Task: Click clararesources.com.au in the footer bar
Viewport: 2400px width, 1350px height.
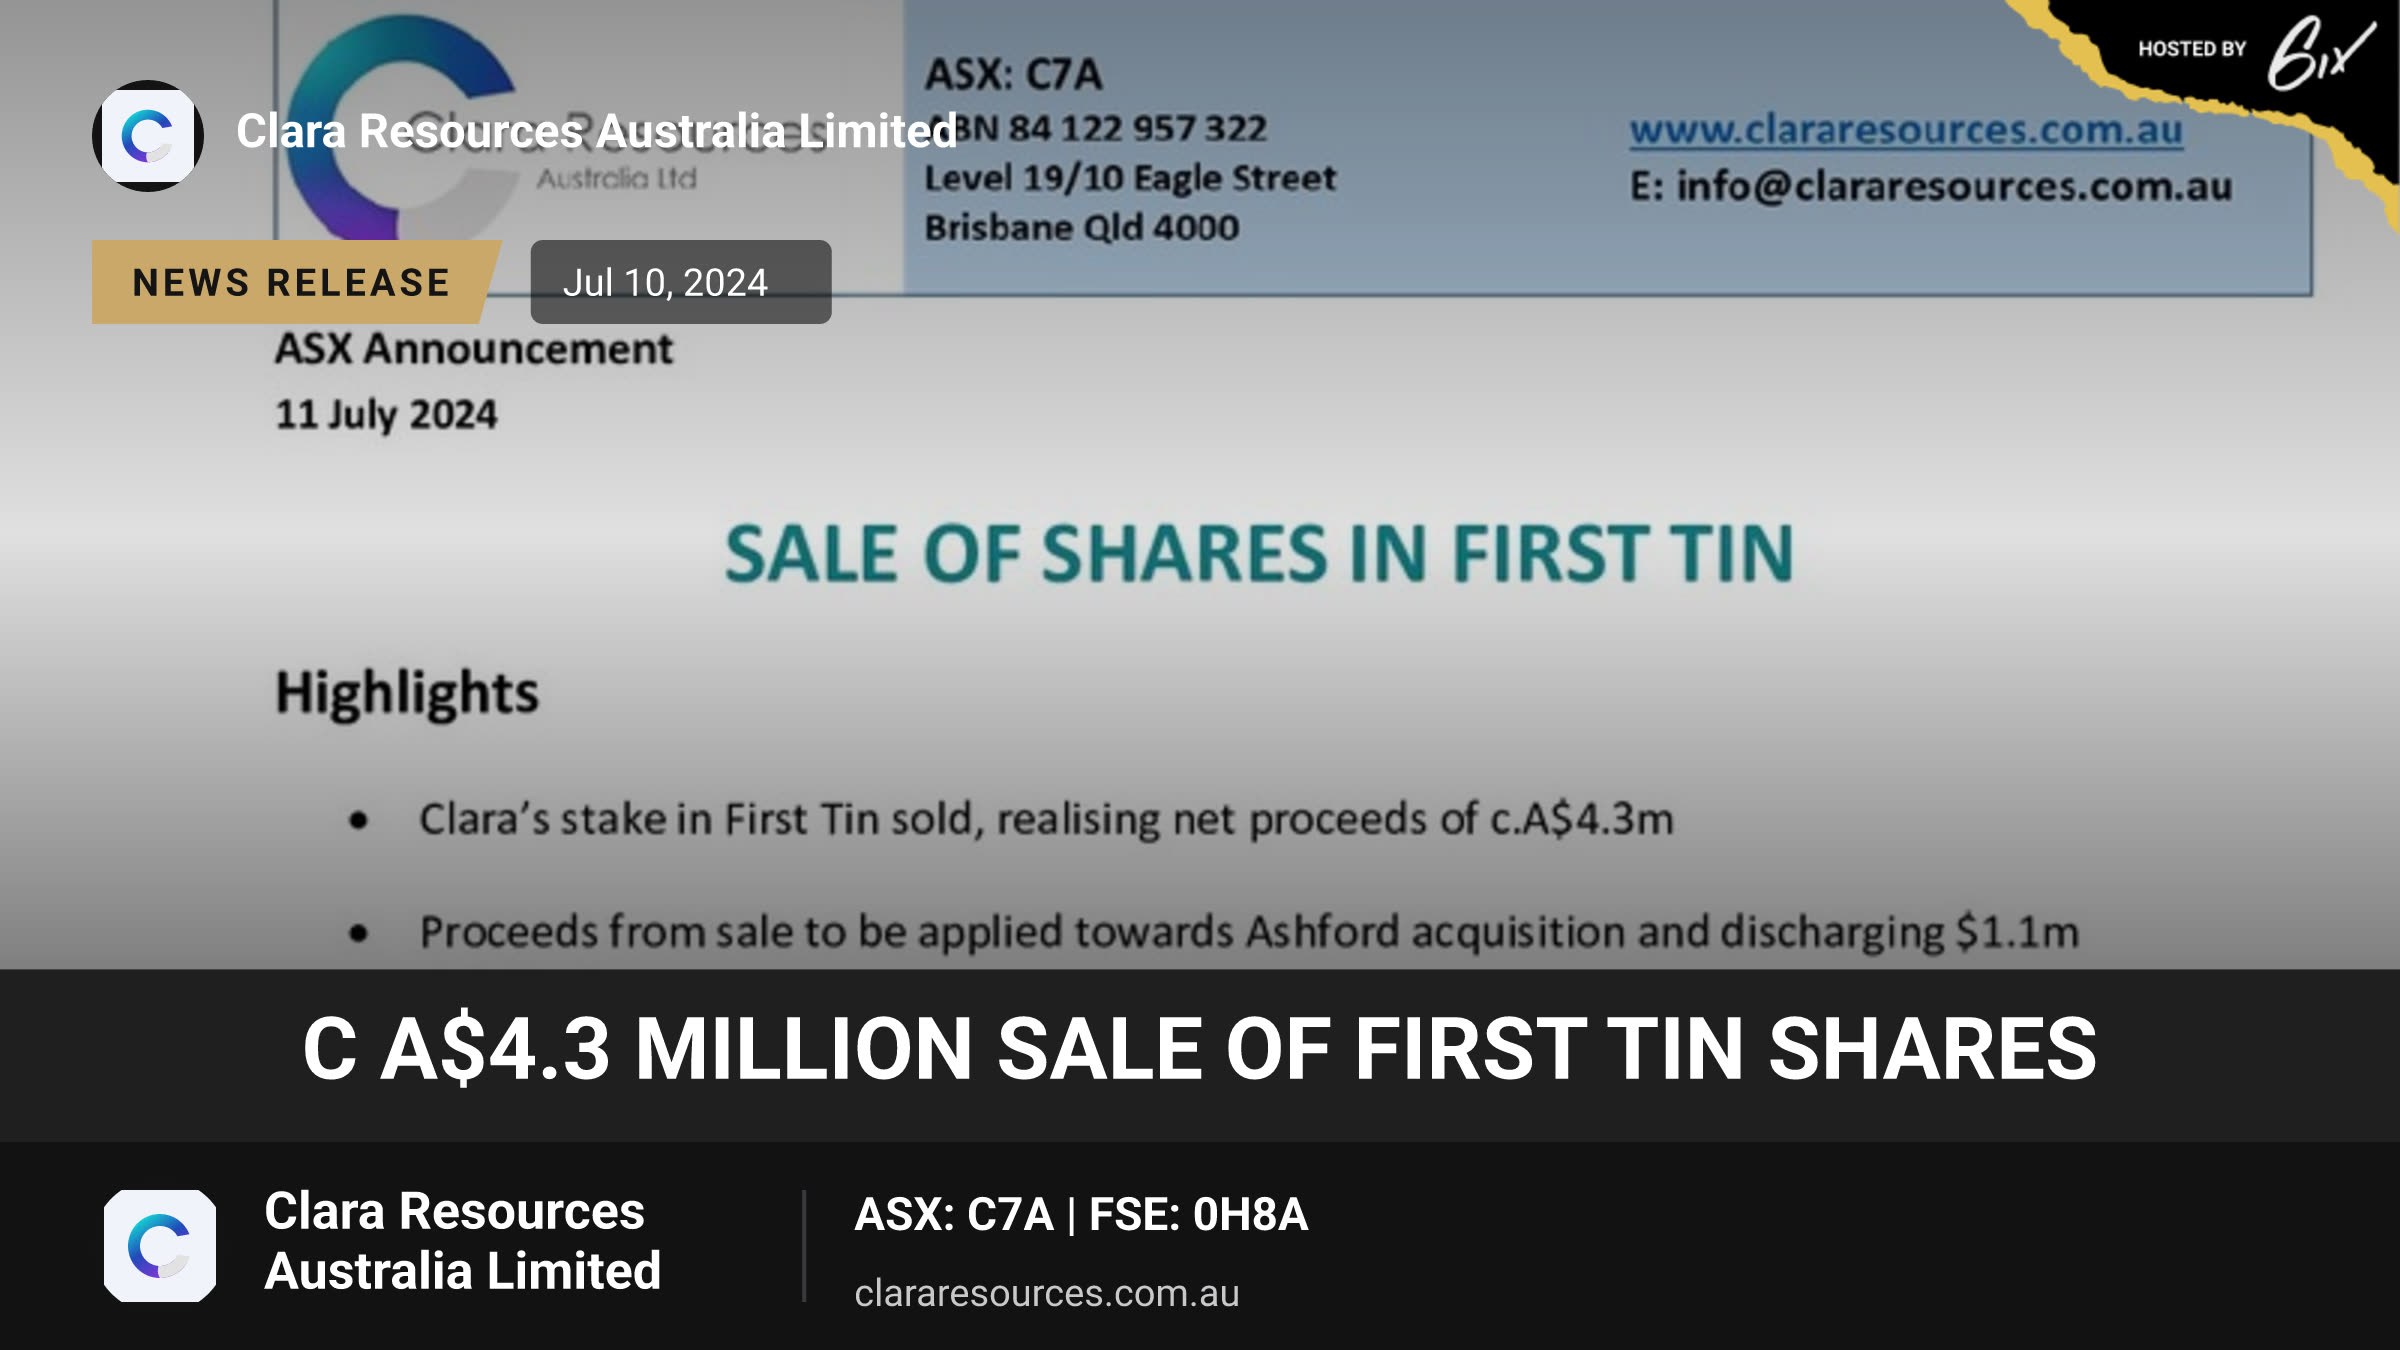Action: pyautogui.click(x=1047, y=1293)
